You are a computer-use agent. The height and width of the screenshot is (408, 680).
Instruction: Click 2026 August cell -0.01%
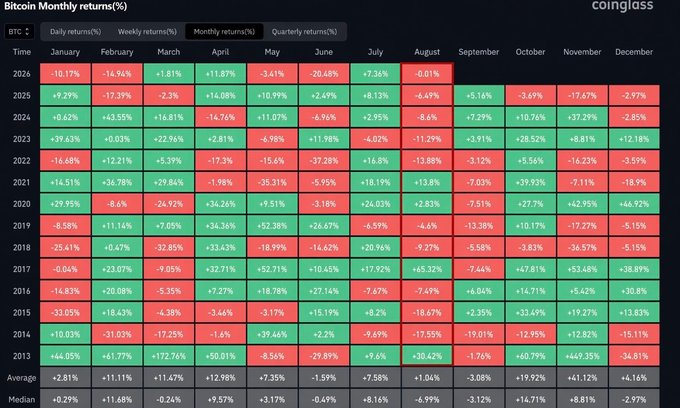(x=427, y=74)
